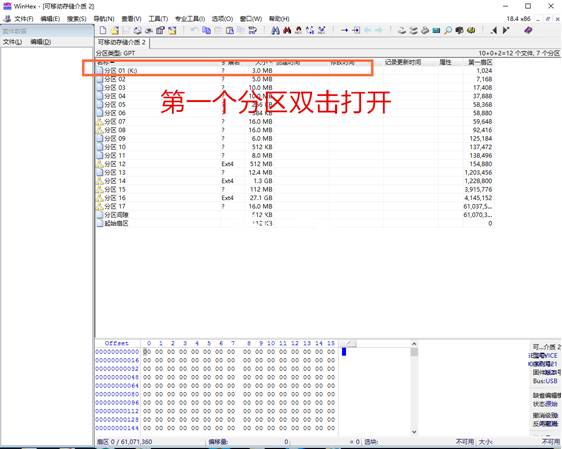
Task: Click the 27.1 GB size cell
Action: tap(261, 198)
